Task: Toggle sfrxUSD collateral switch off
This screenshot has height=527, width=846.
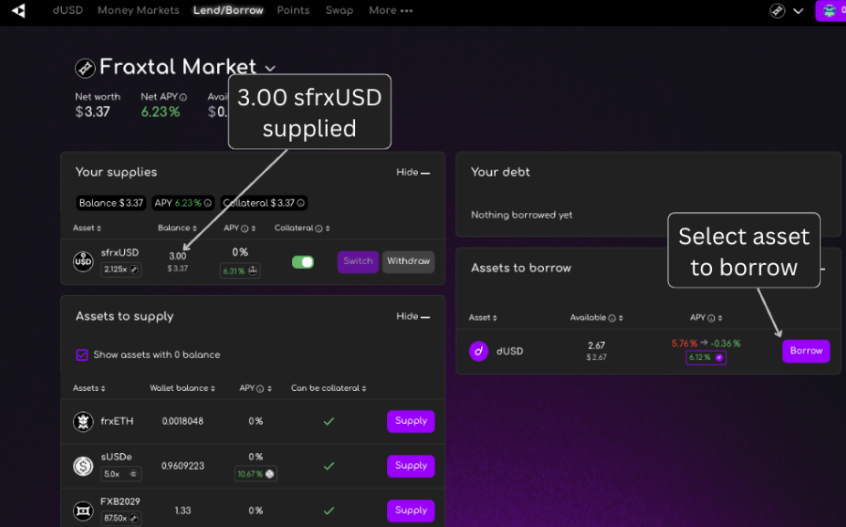Action: [x=303, y=262]
